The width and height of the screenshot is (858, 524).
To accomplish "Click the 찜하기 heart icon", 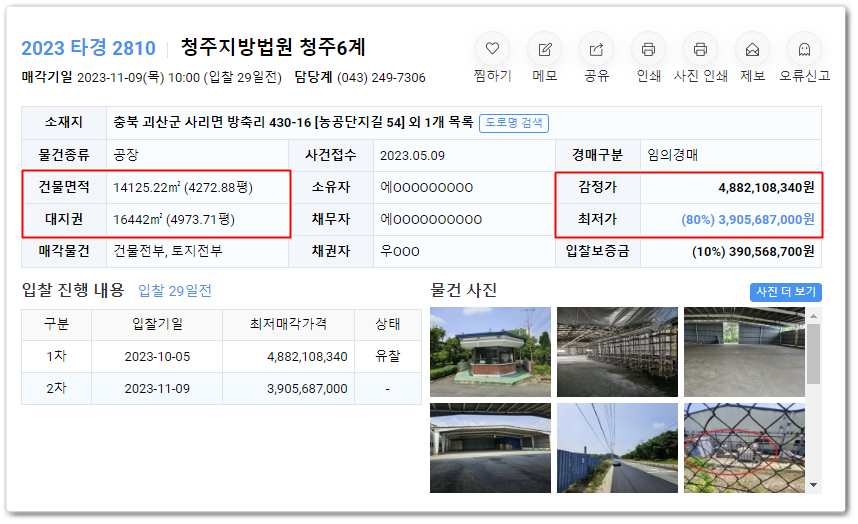I will point(492,49).
